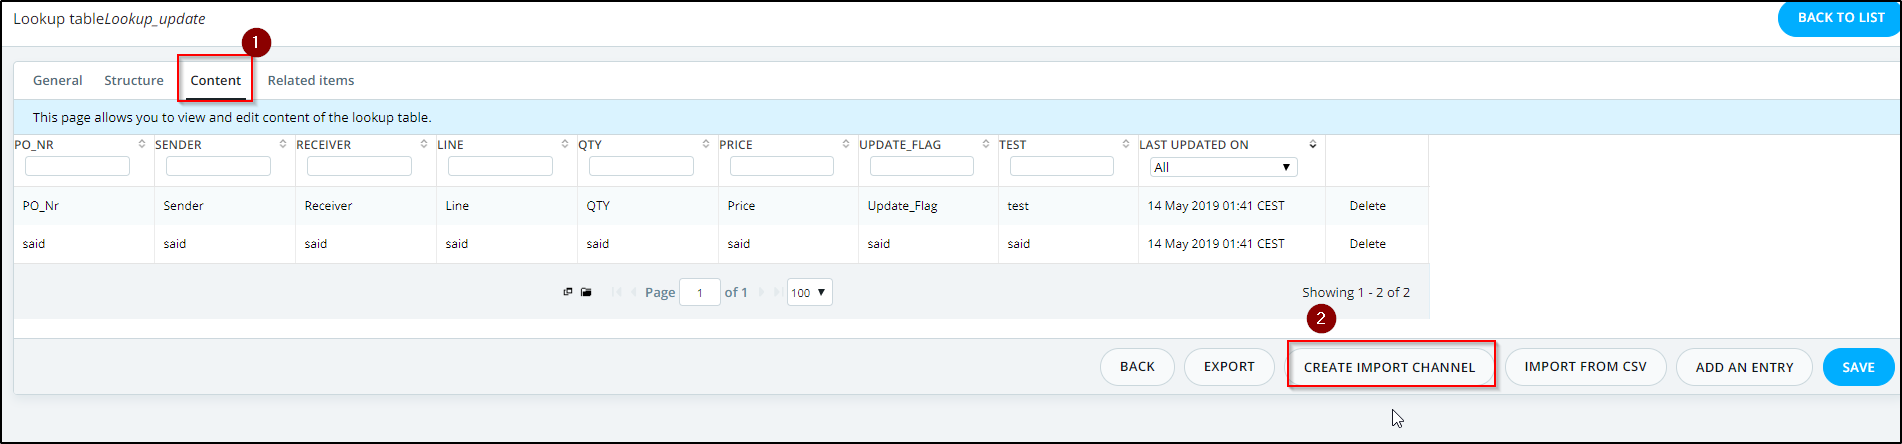Click IMPORT FROM CSV button
This screenshot has width=1902, height=444.
click(1585, 367)
